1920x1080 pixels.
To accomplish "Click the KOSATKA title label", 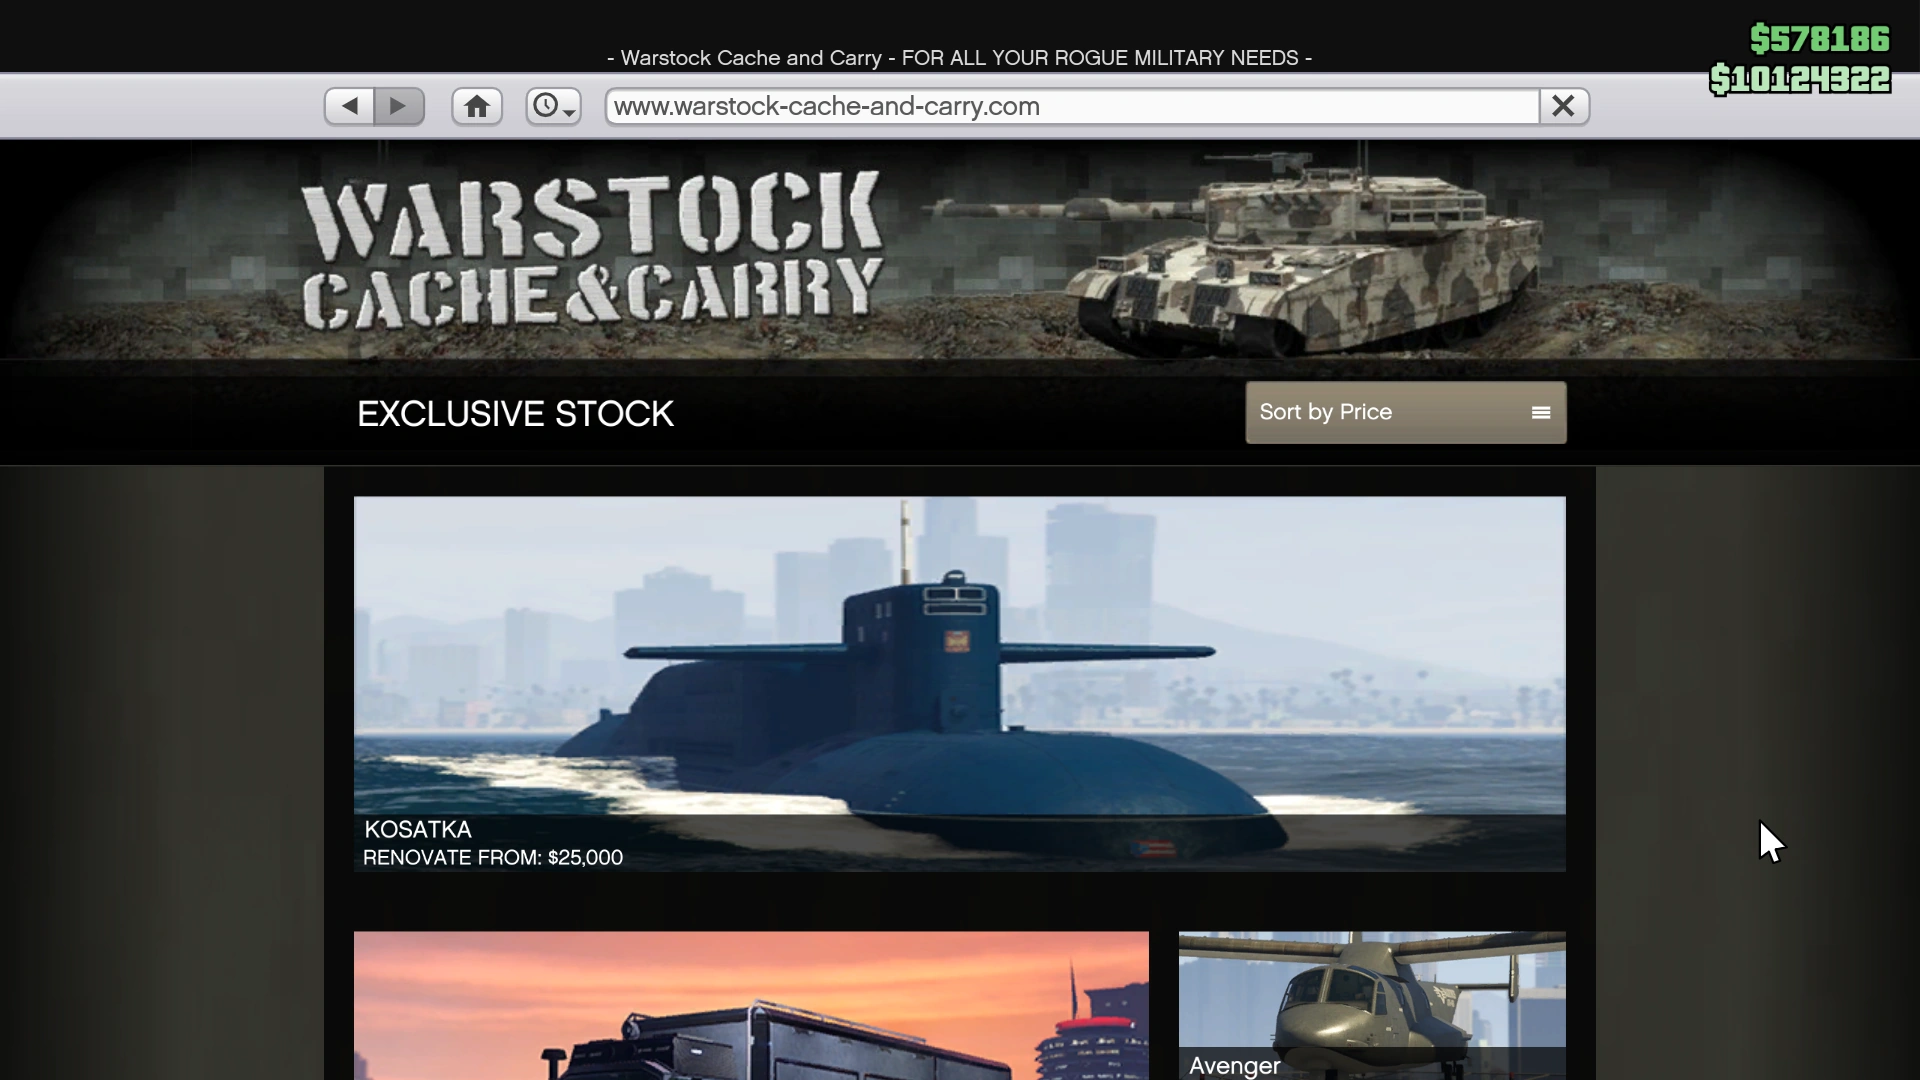I will point(418,829).
